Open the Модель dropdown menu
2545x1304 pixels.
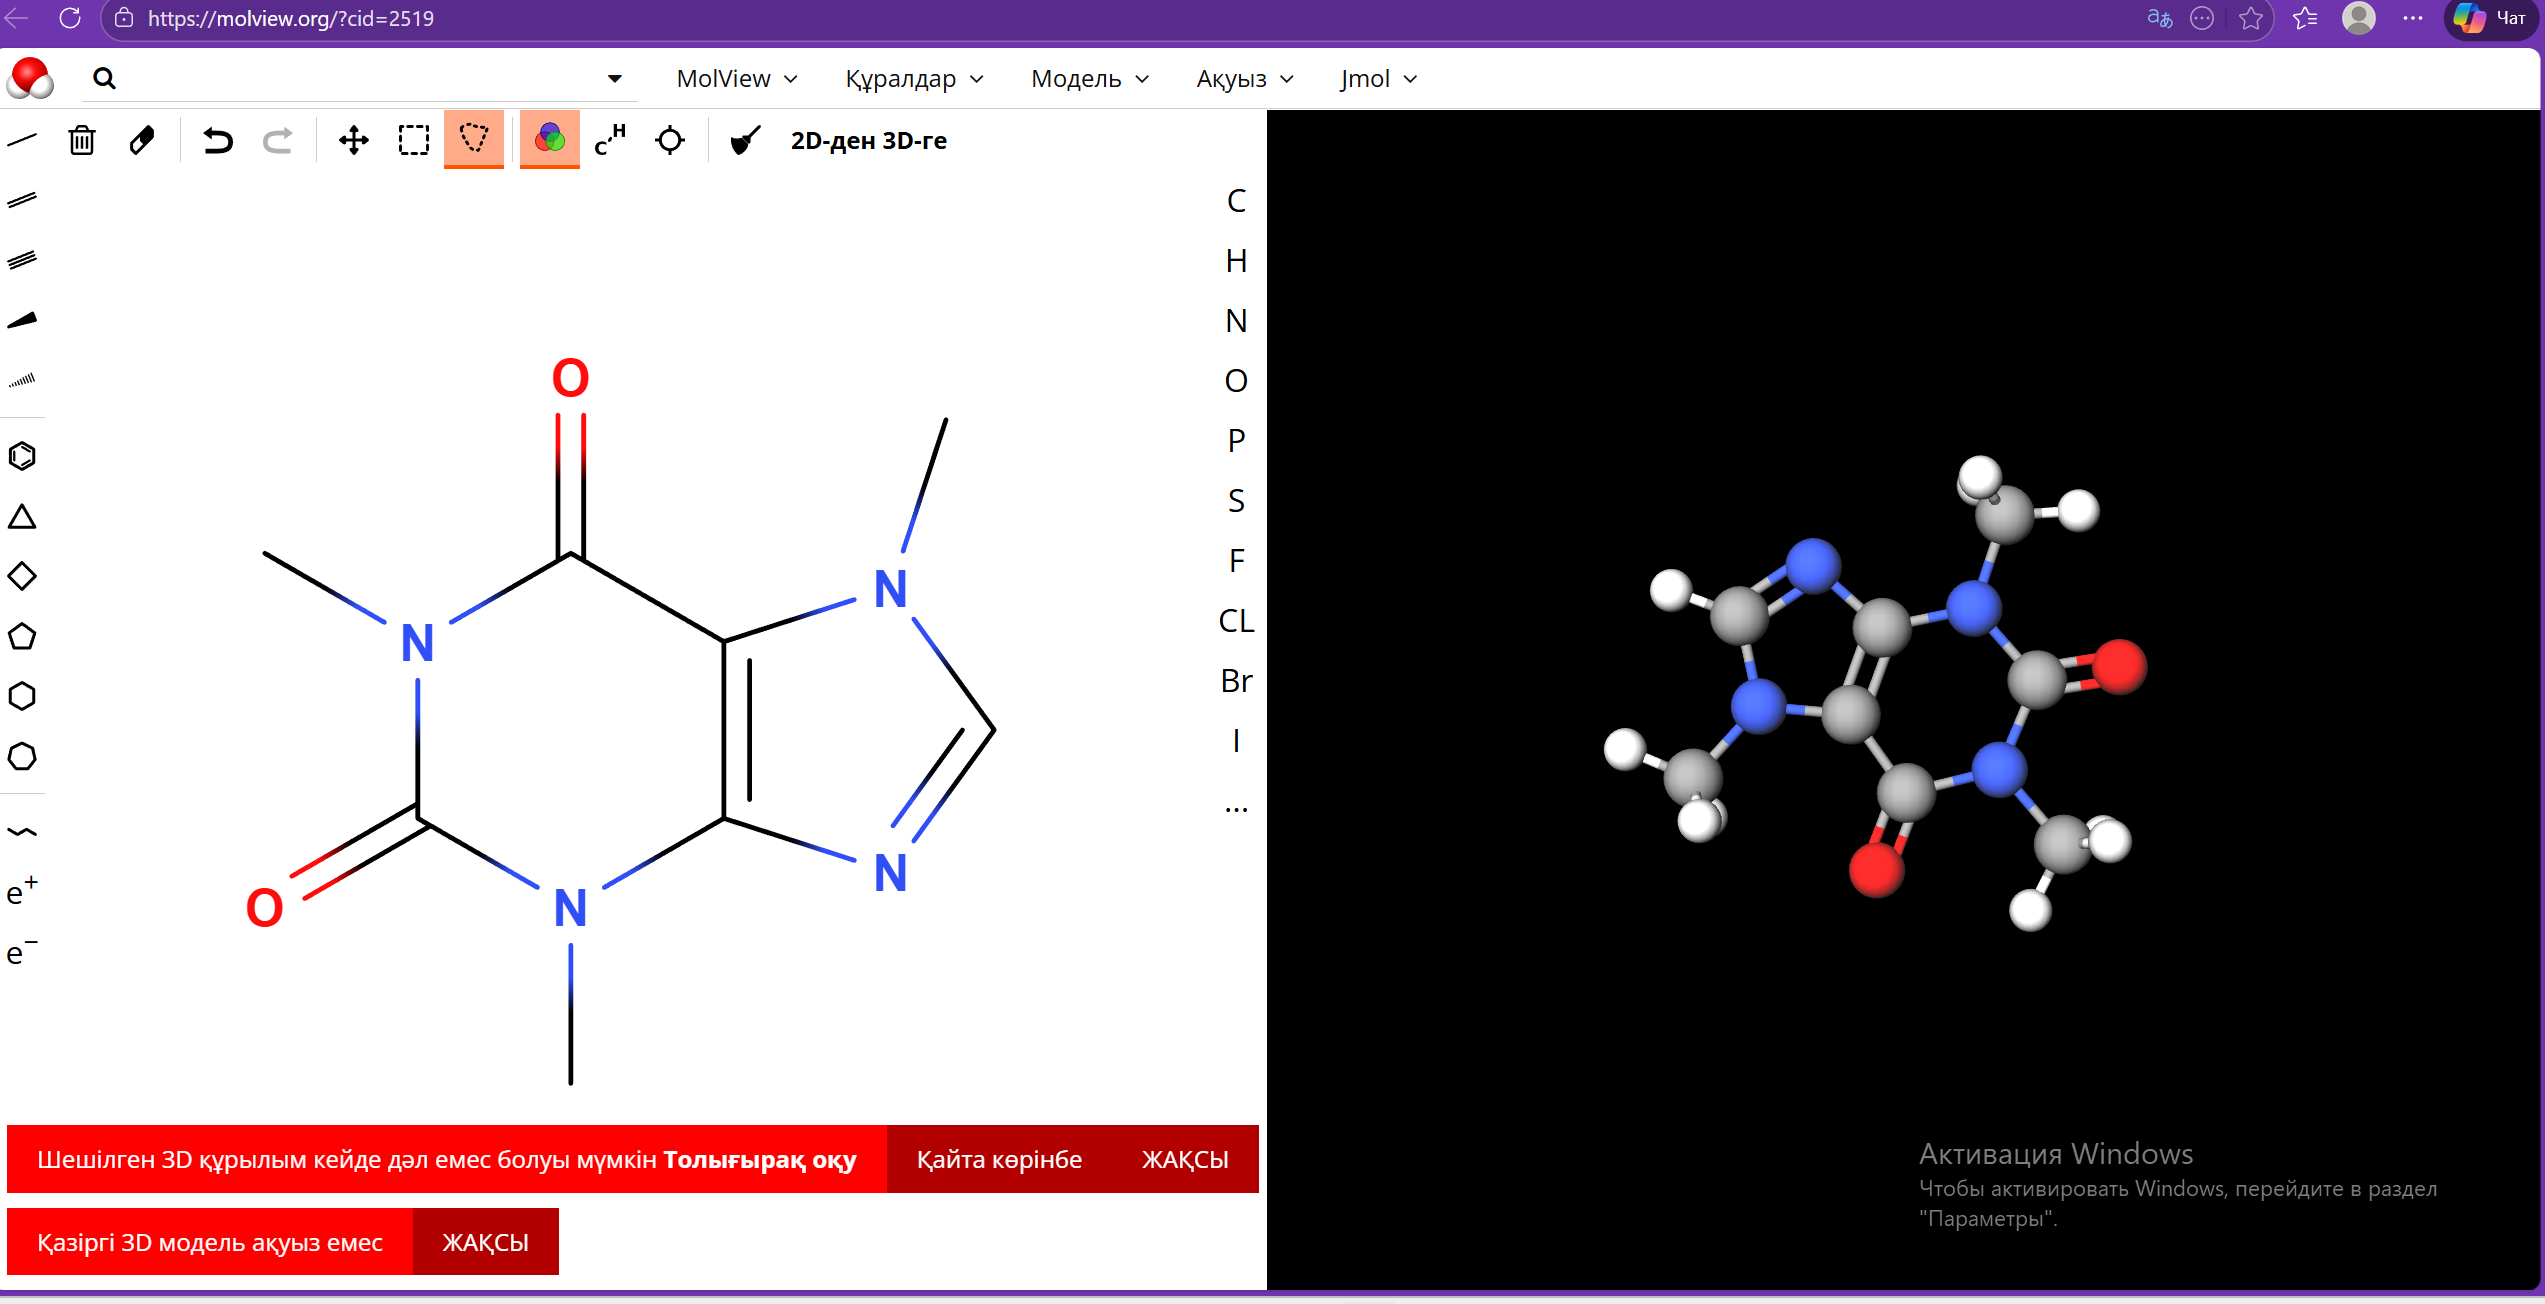click(x=1089, y=79)
